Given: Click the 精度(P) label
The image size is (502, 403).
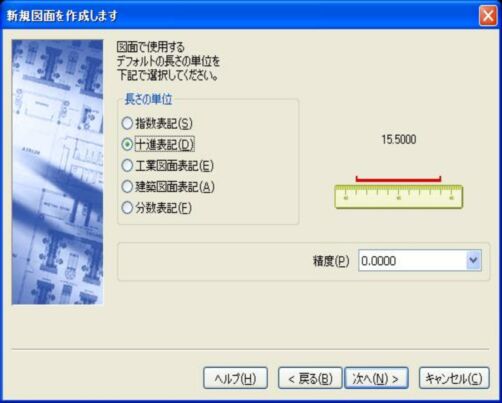Looking at the screenshot, I should pos(331,261).
